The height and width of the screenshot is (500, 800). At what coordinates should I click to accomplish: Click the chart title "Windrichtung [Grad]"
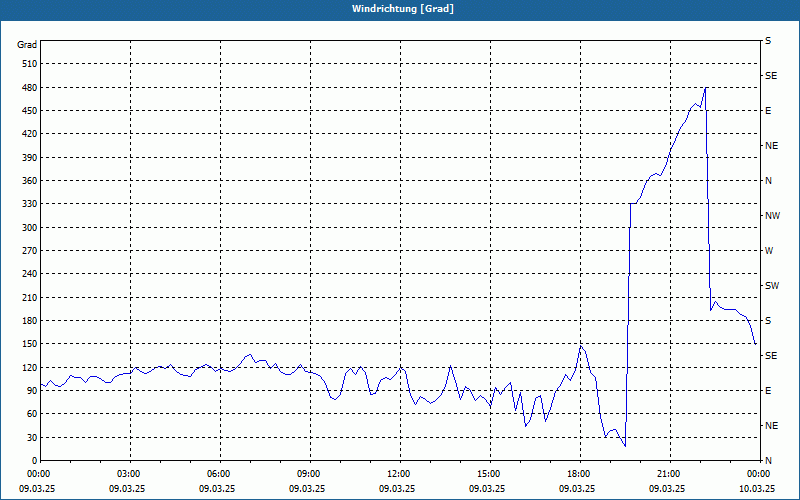pos(403,9)
